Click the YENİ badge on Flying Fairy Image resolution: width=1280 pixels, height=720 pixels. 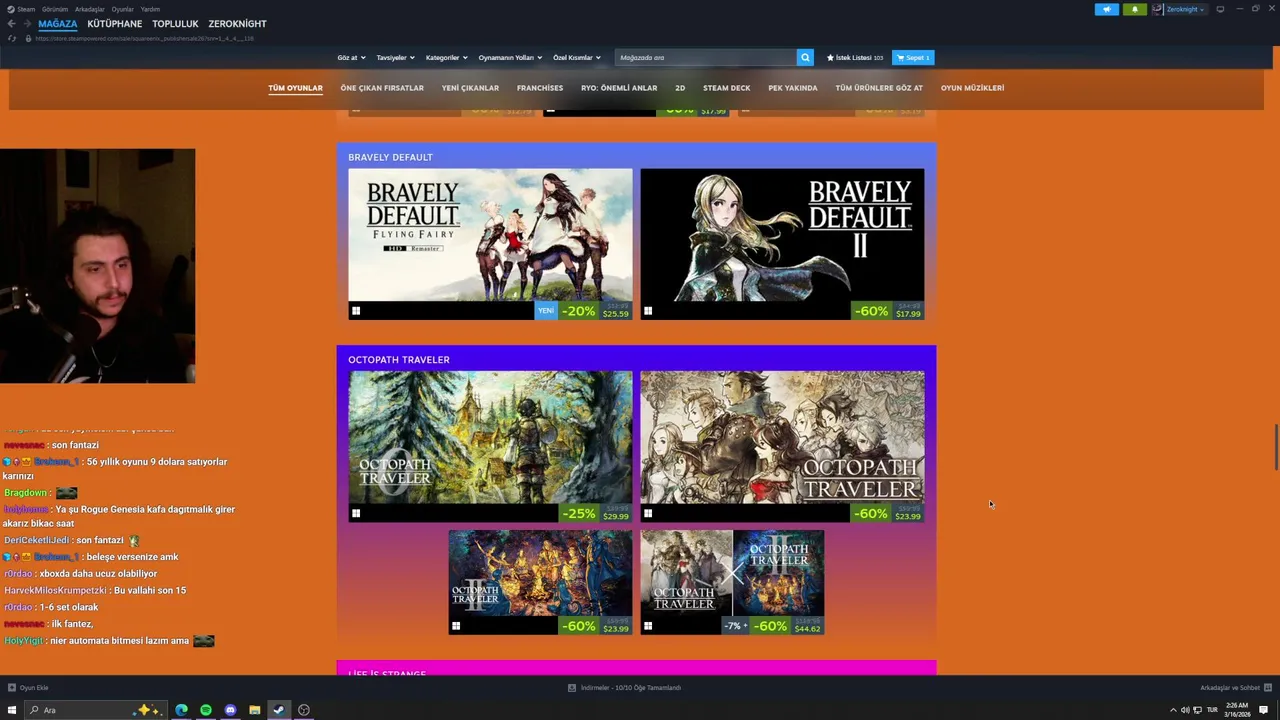pyautogui.click(x=546, y=311)
